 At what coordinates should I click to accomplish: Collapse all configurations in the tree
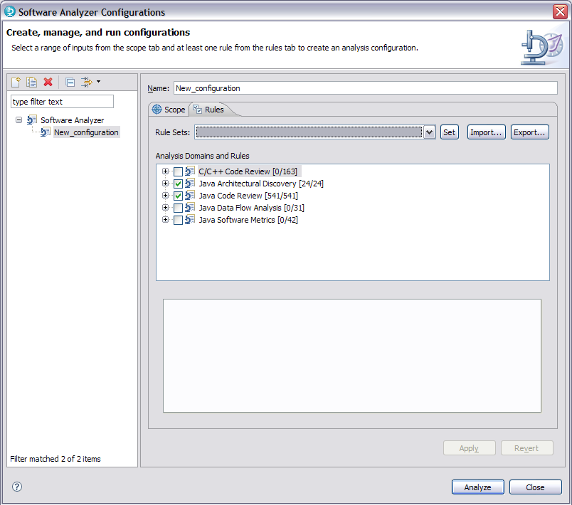point(70,82)
